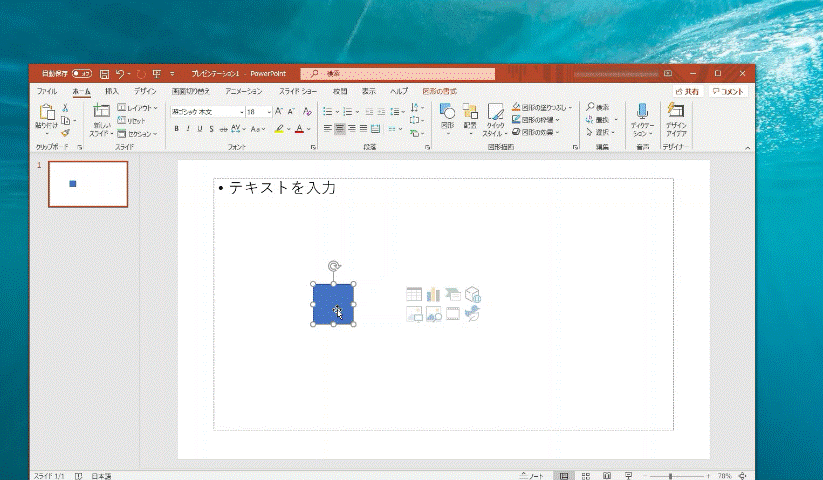Toggle the AutoSave (自動保存) switch

(x=81, y=74)
